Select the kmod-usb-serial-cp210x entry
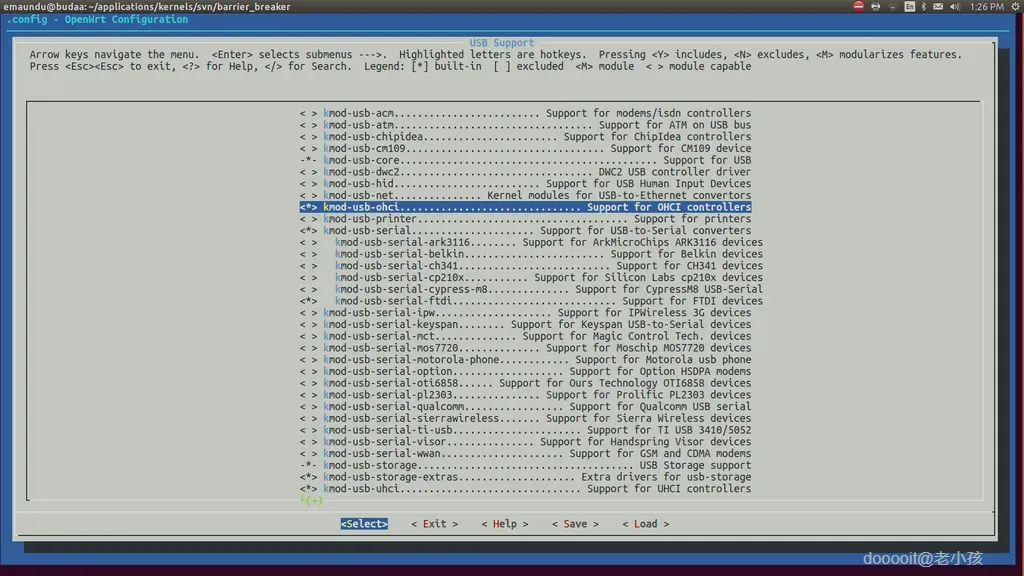1024x576 pixels. click(x=531, y=278)
